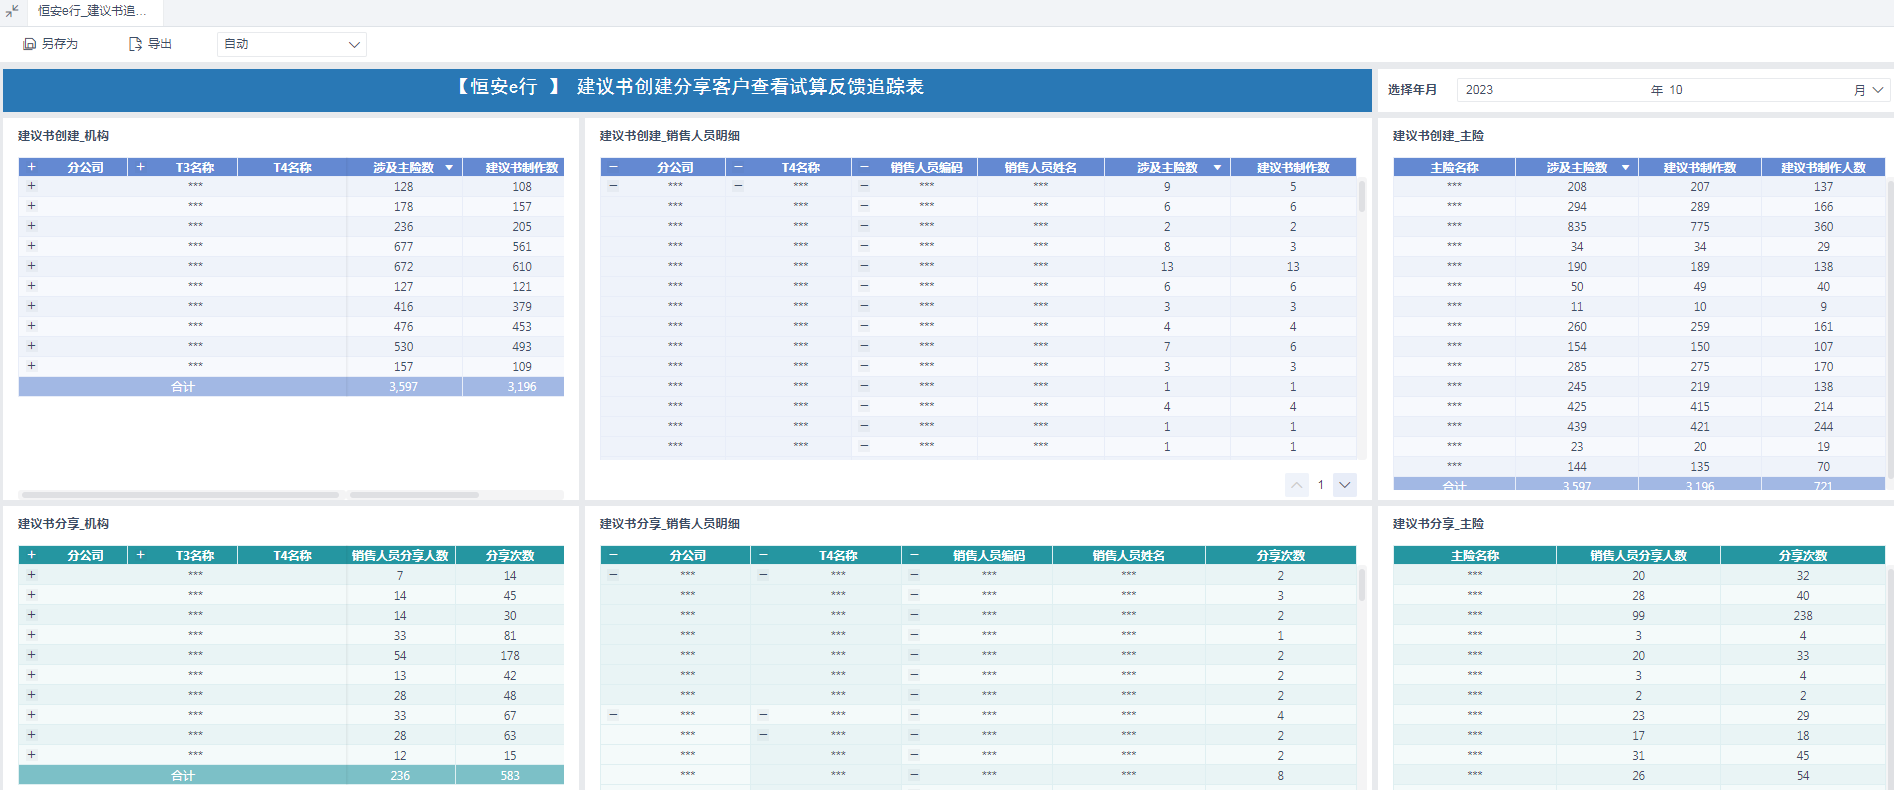Click 建议书制作人数 header in 建议书创建_主险
Image resolution: width=1894 pixels, height=790 pixels.
(x=1823, y=168)
